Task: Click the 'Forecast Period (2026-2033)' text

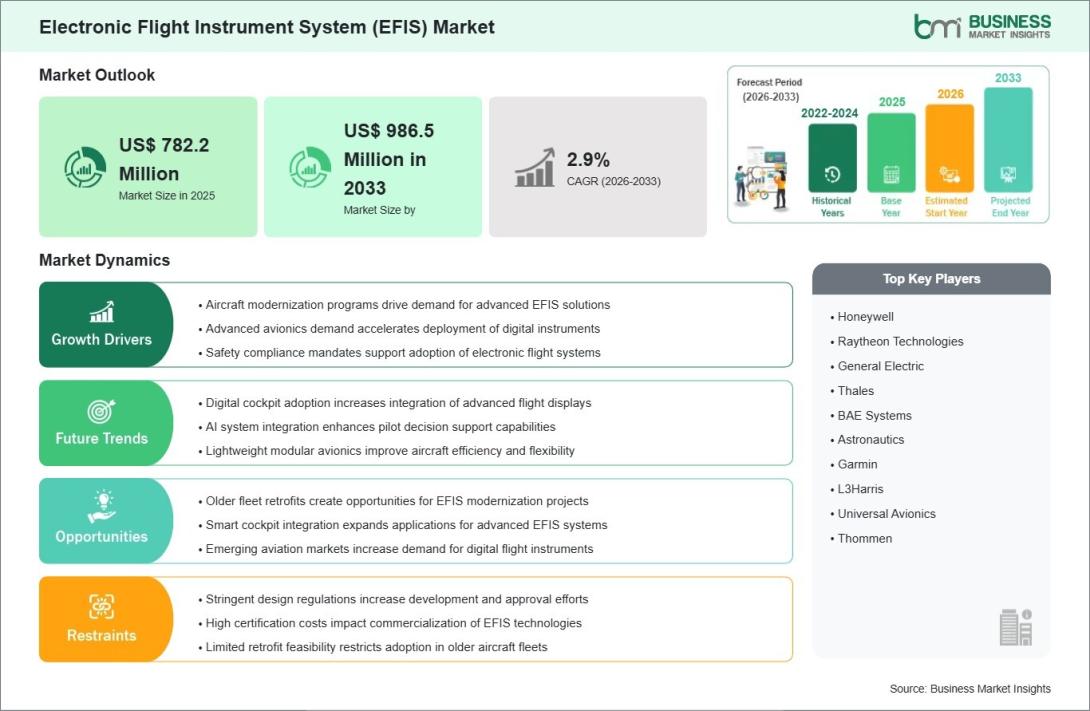Action: pyautogui.click(x=770, y=90)
